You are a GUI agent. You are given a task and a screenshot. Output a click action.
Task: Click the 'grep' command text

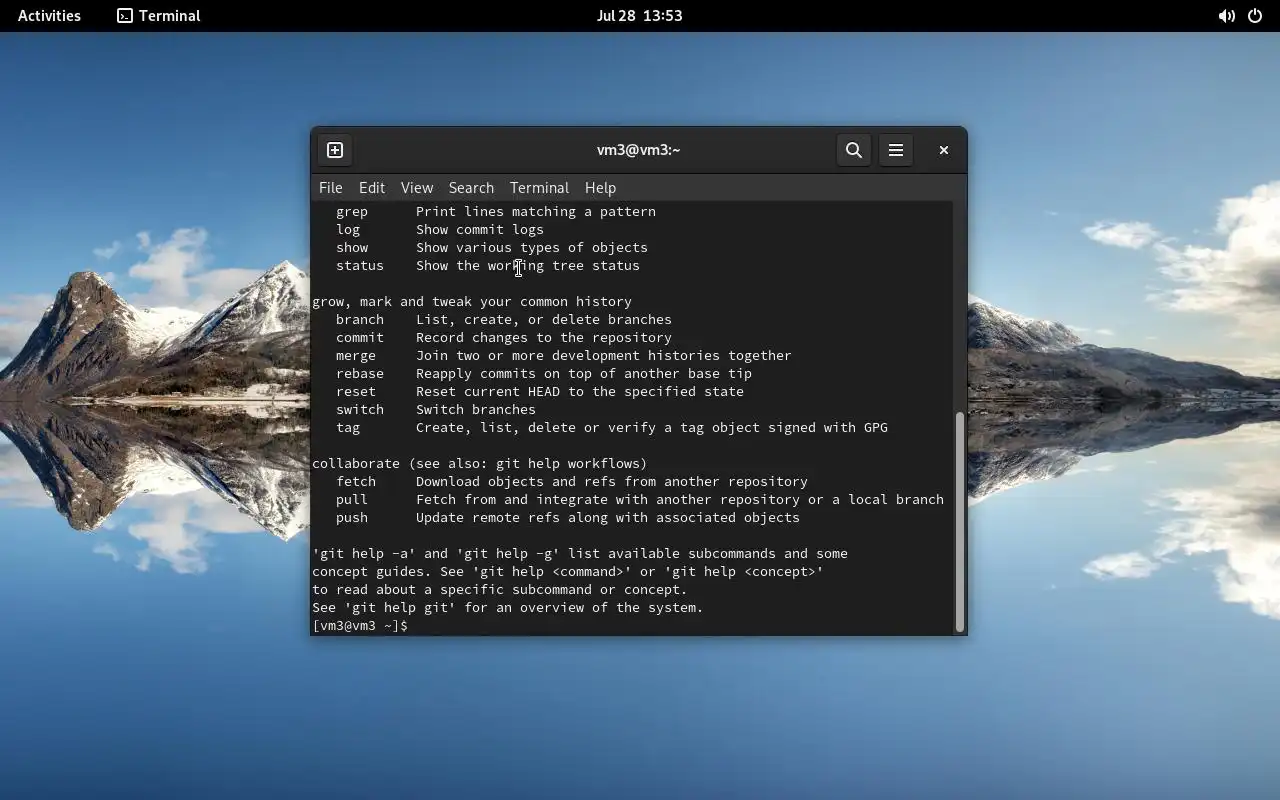[x=352, y=212]
